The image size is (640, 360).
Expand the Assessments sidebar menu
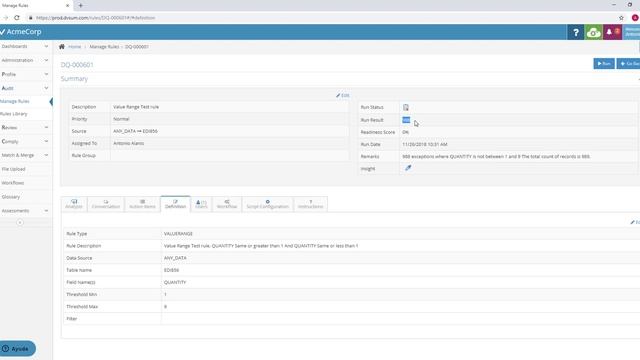tap(25, 211)
